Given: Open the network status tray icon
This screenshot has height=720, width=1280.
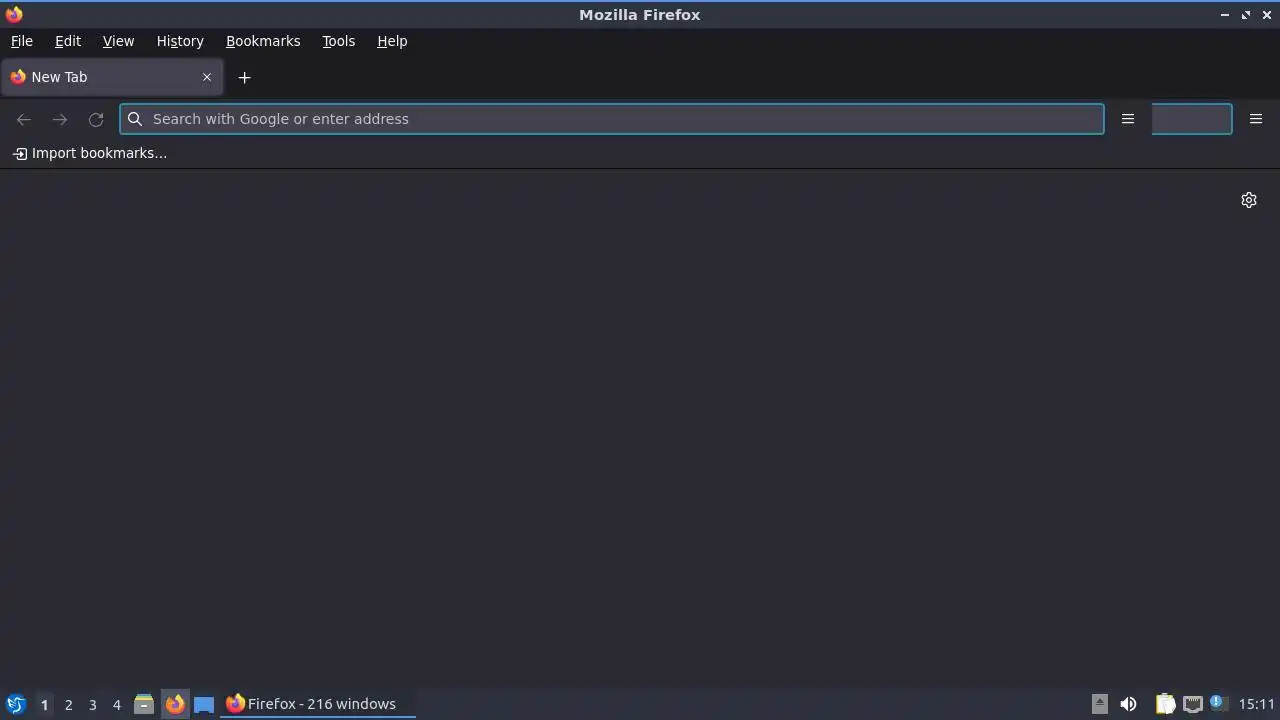Looking at the screenshot, I should click(x=1193, y=704).
